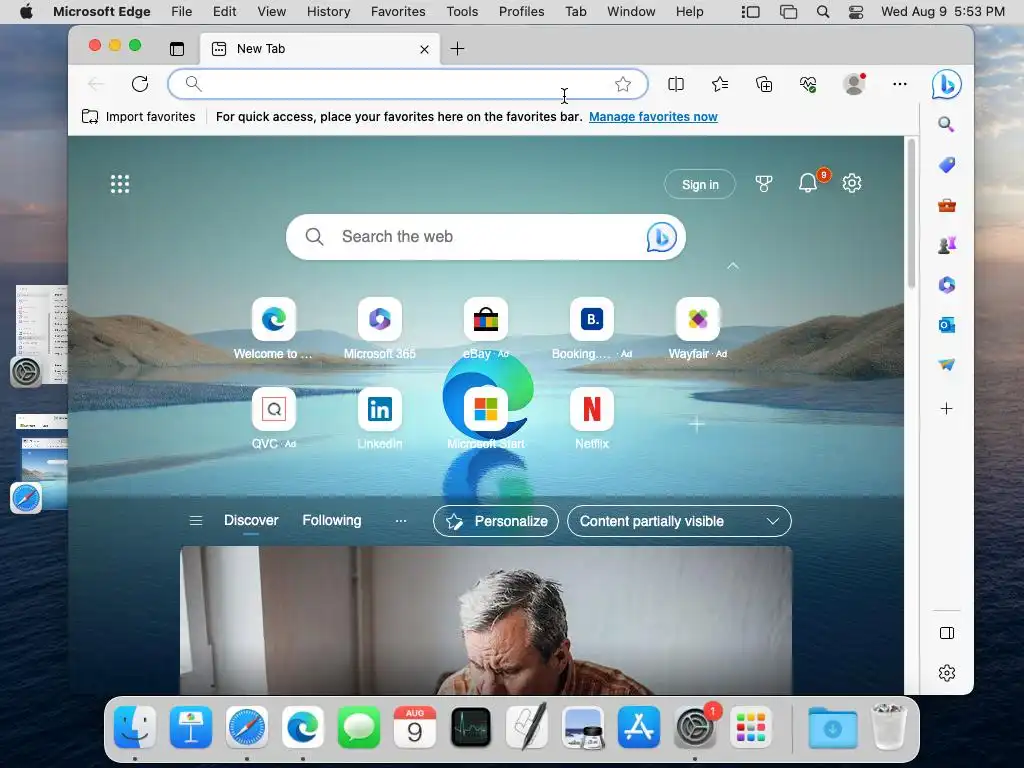Click the page vertical scrollbar
1024x768 pixels.
click(912, 214)
